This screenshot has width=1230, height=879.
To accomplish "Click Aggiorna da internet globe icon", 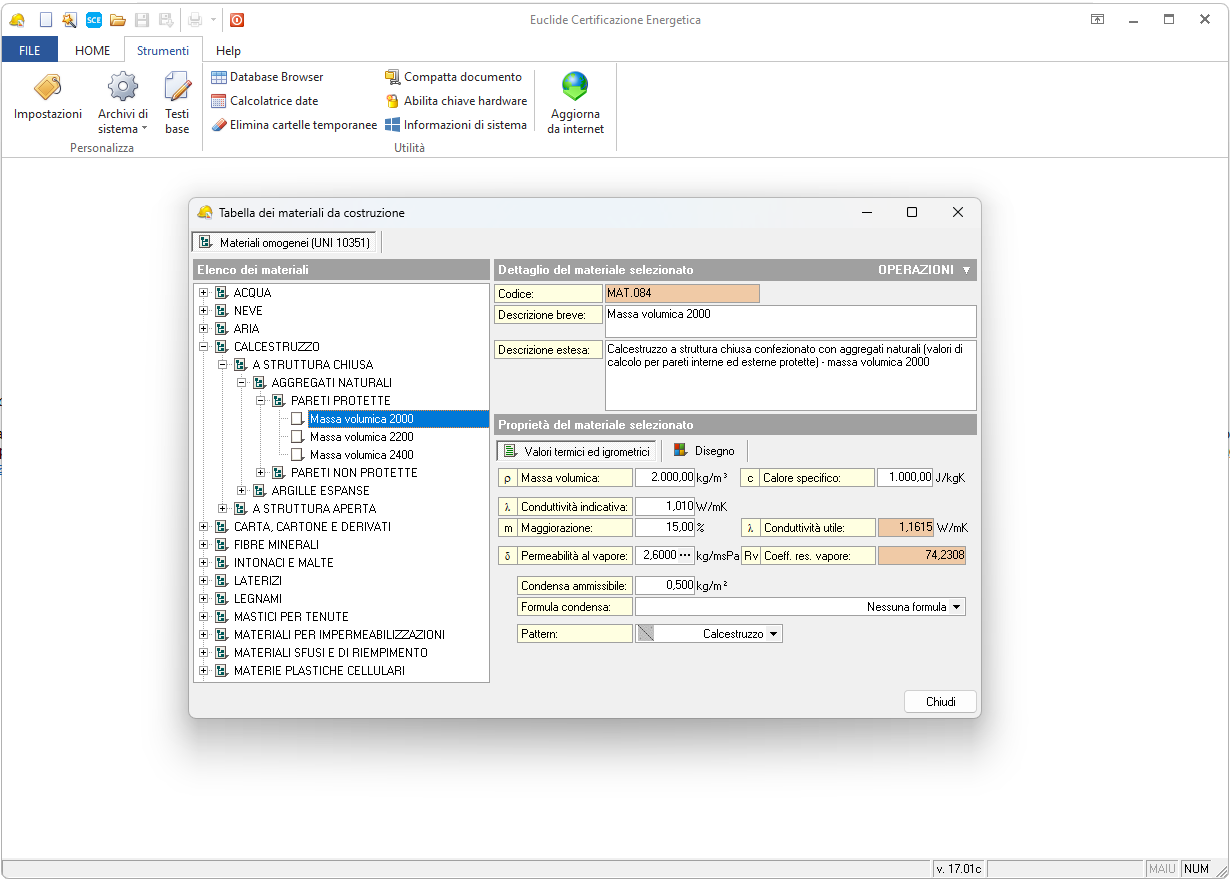I will click(x=575, y=88).
